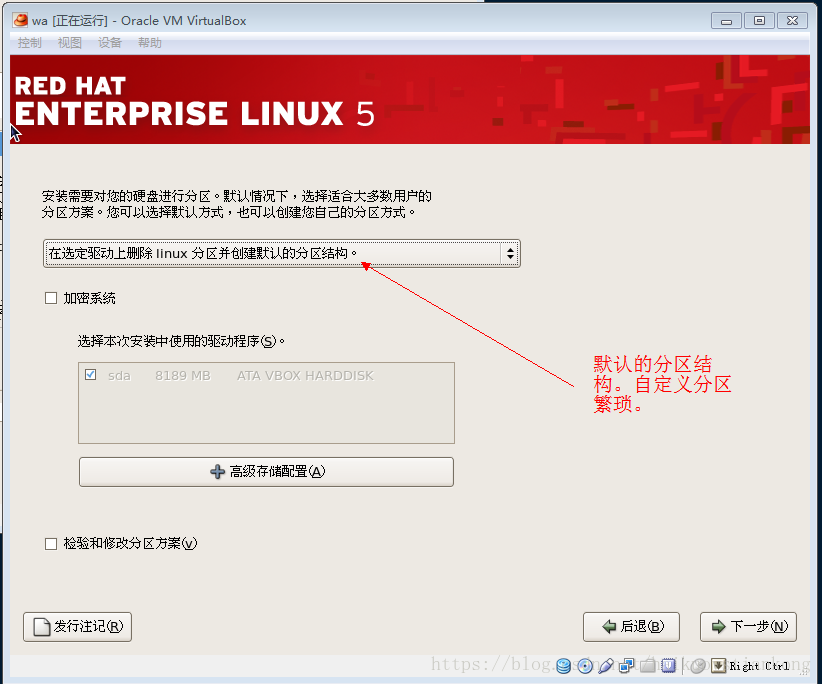Maximize the VirtualBox window
This screenshot has width=822, height=684.
coord(759,21)
